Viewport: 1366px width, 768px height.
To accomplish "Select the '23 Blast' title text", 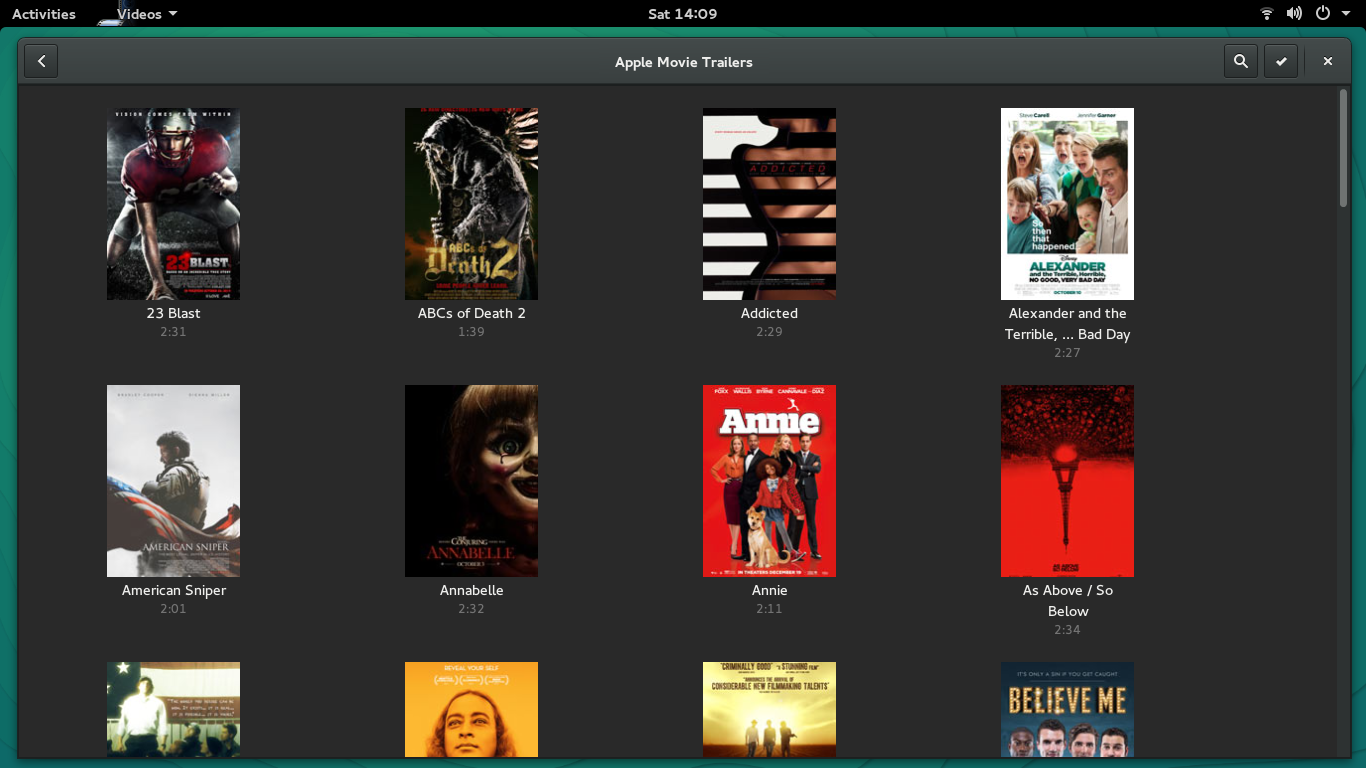I will click(x=173, y=313).
